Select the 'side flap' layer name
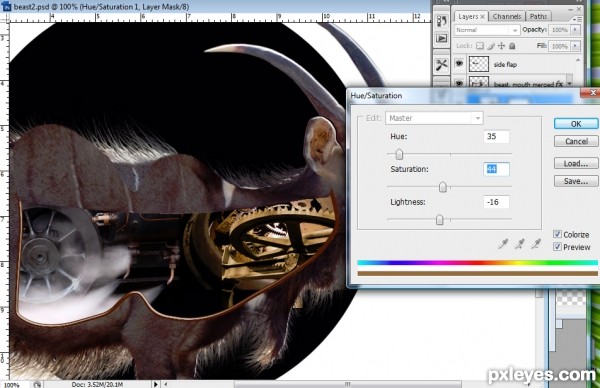The image size is (600, 388). coord(505,64)
